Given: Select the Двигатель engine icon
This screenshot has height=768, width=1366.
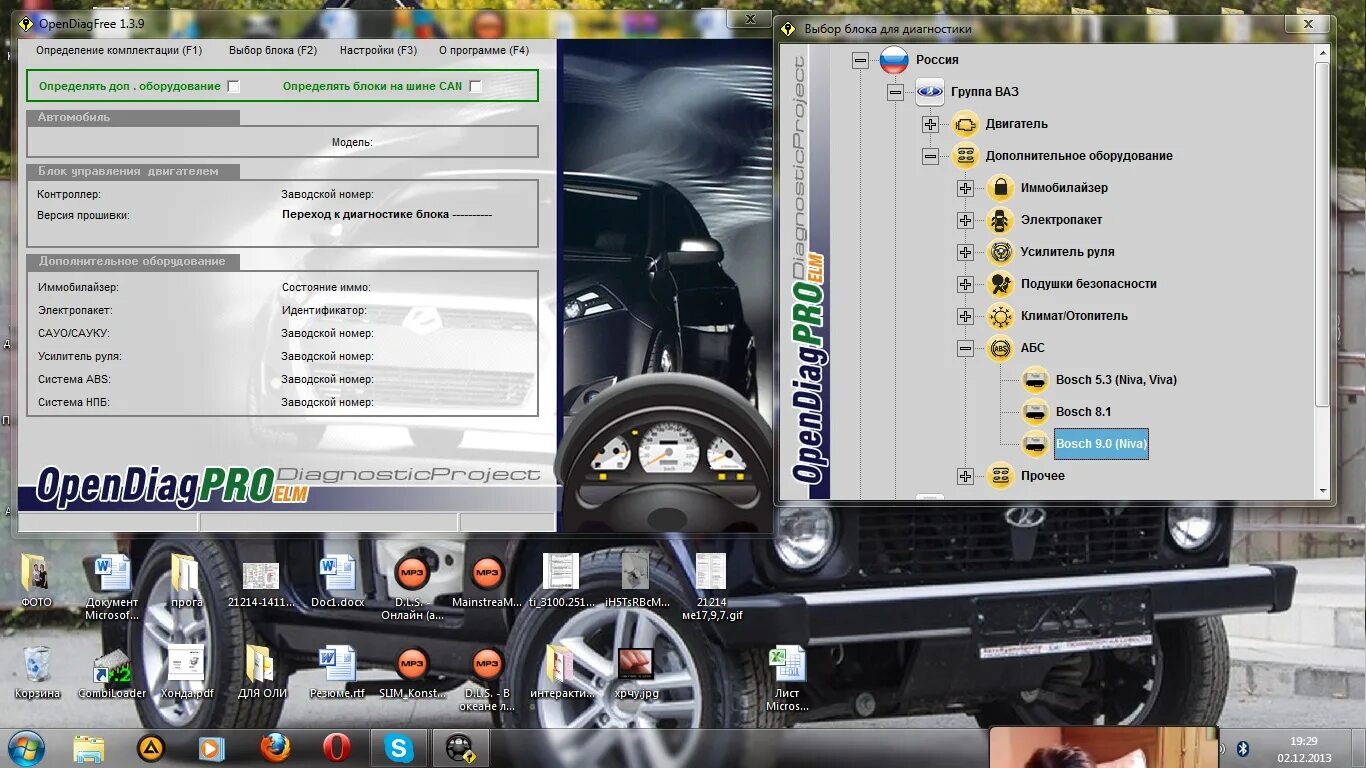Looking at the screenshot, I should 964,124.
